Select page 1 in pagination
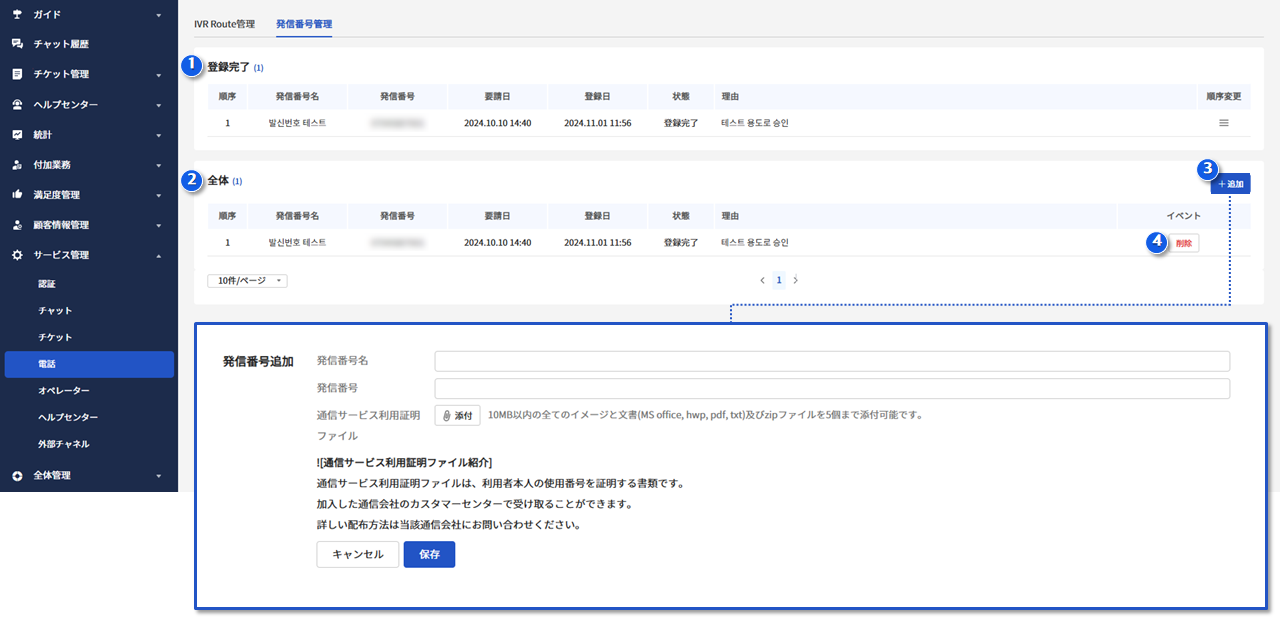1280x619 pixels. [x=779, y=281]
